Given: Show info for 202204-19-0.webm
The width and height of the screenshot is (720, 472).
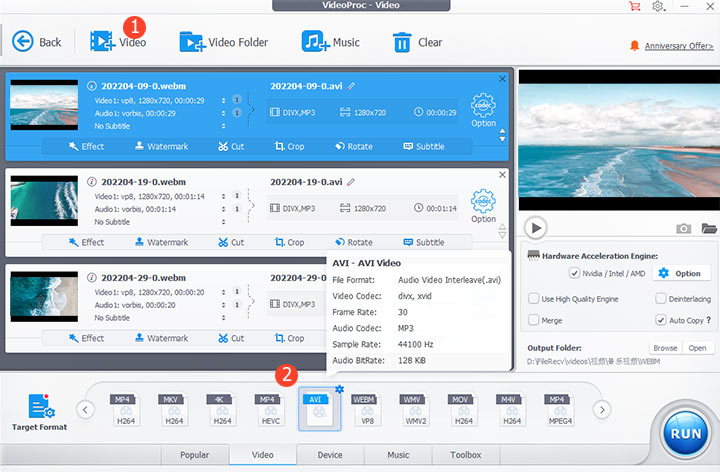Looking at the screenshot, I should point(92,182).
